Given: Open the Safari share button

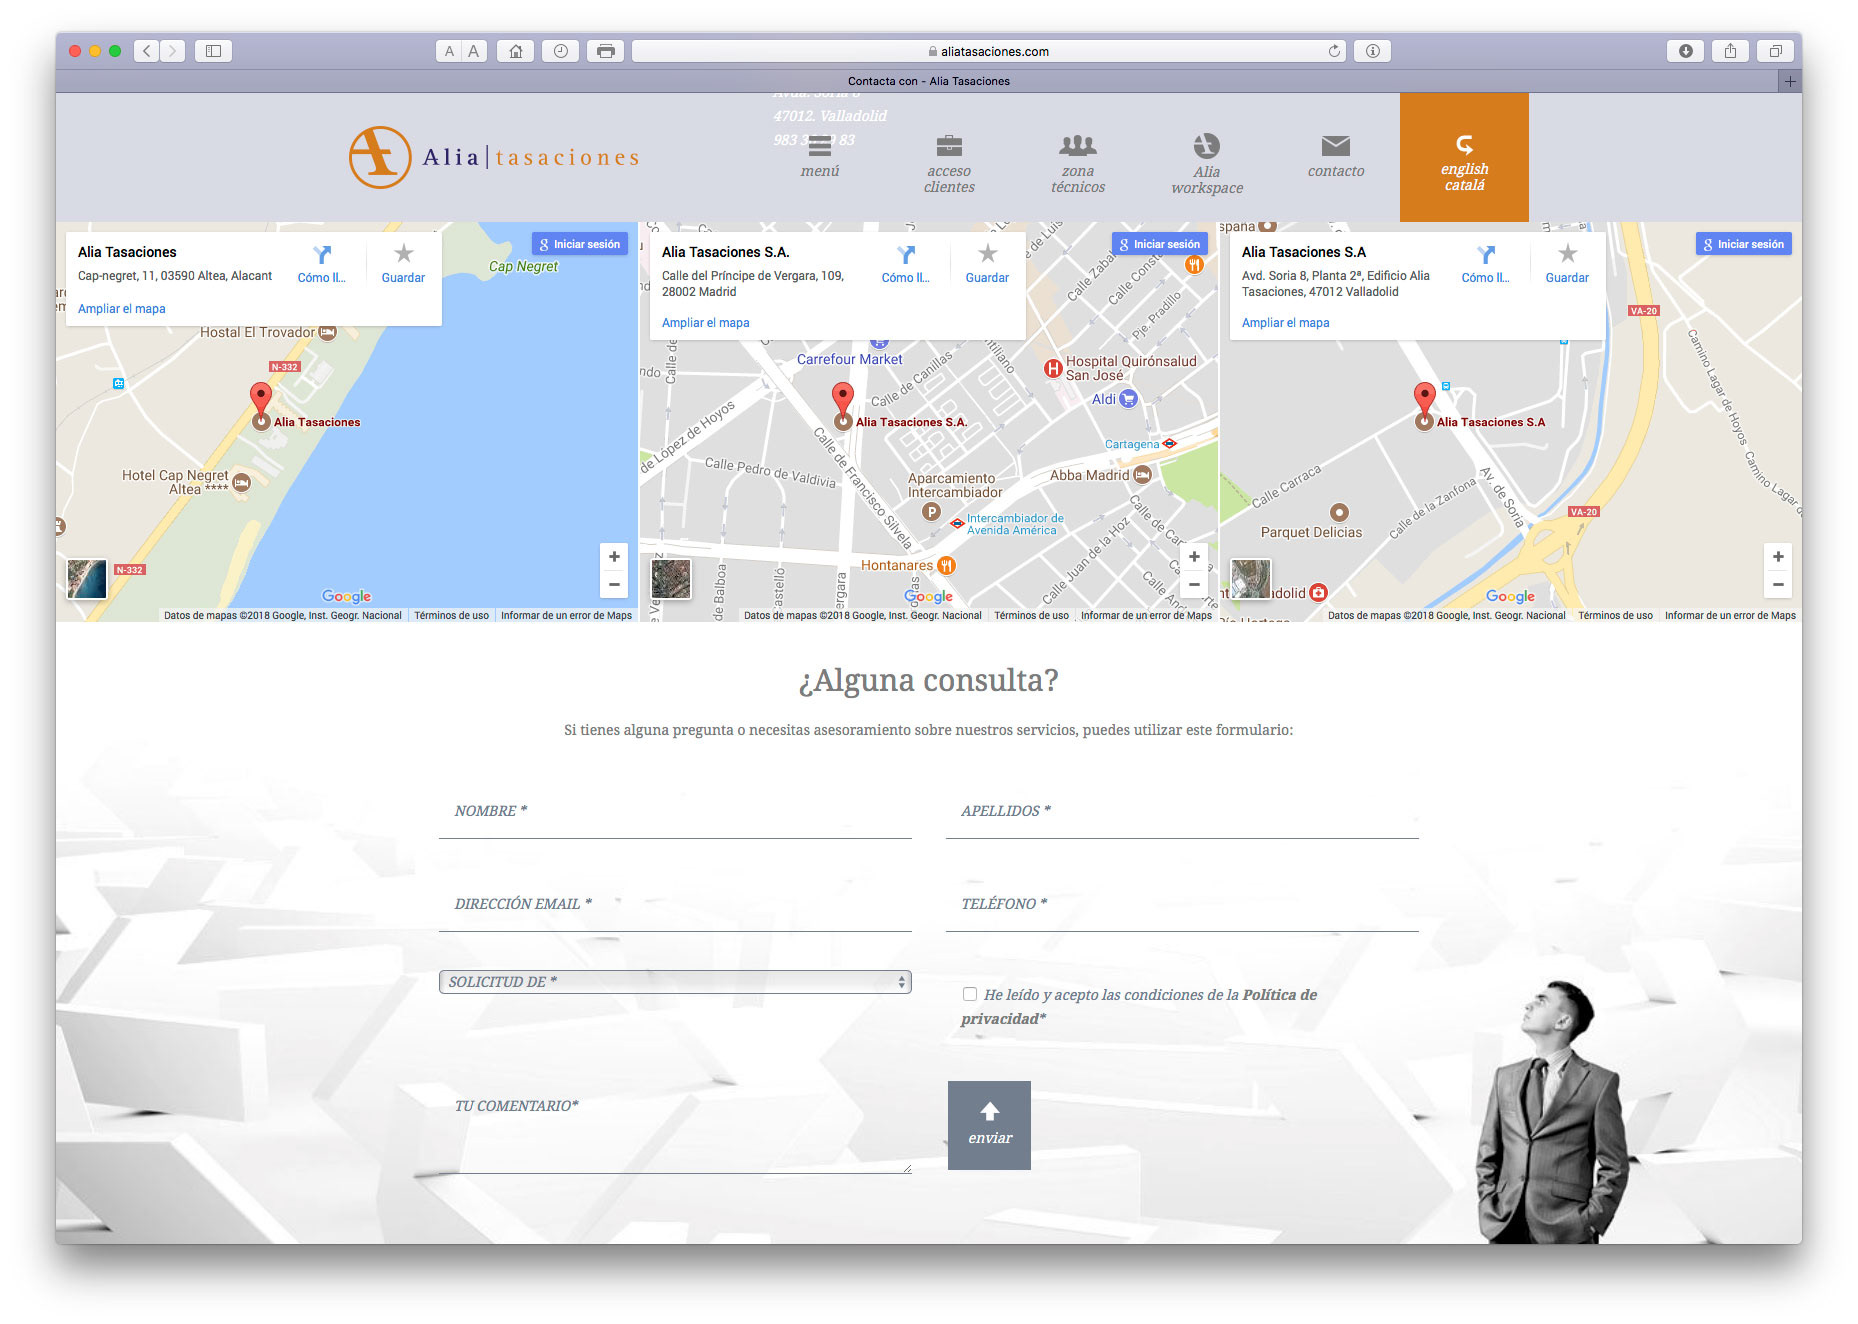Looking at the screenshot, I should tap(1730, 51).
